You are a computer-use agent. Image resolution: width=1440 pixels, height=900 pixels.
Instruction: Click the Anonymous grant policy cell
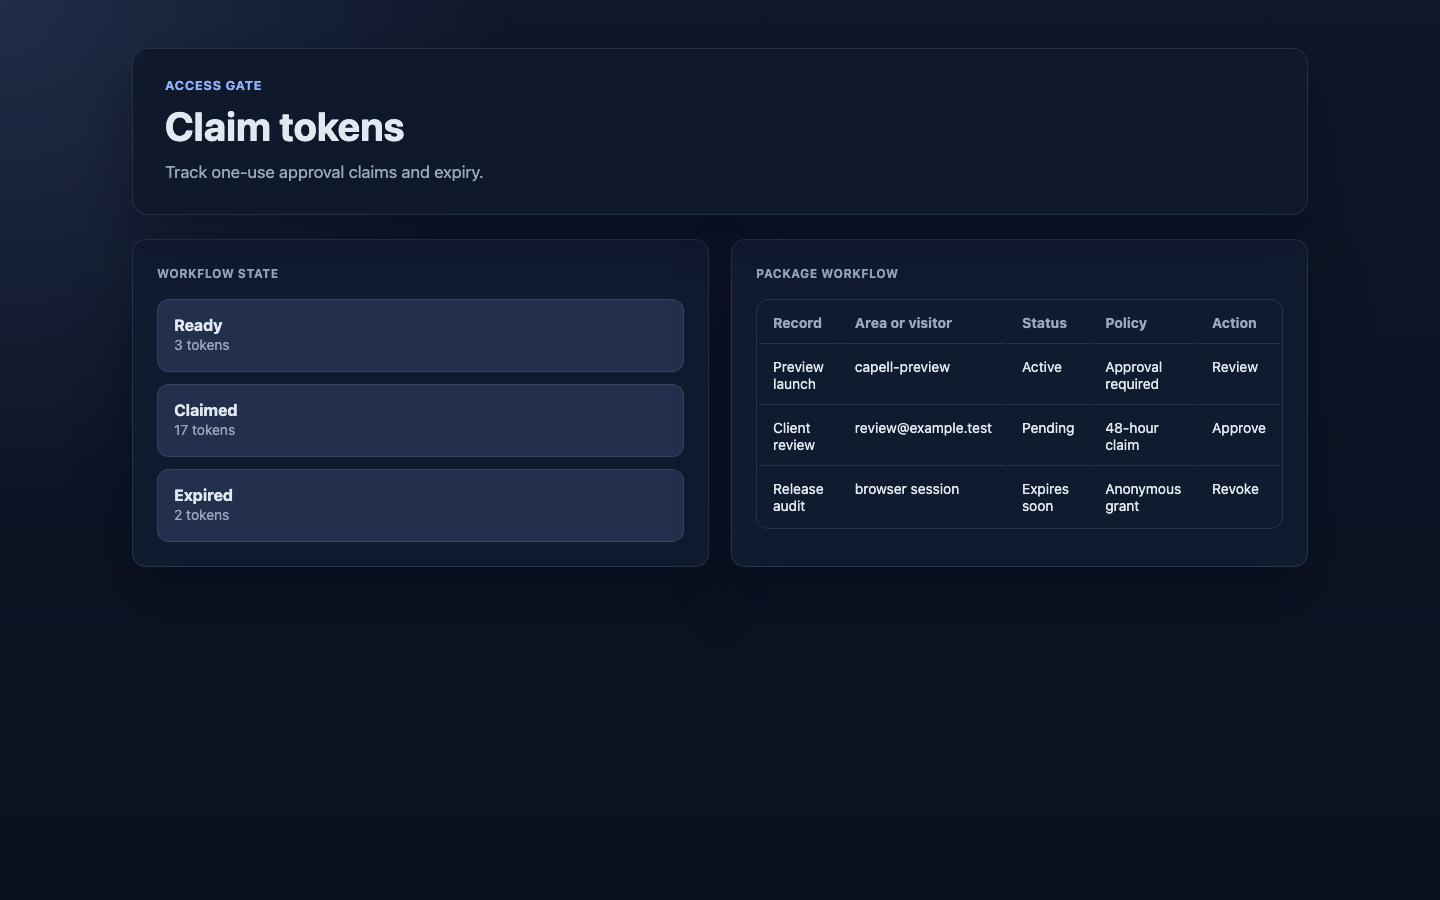coord(1144,497)
